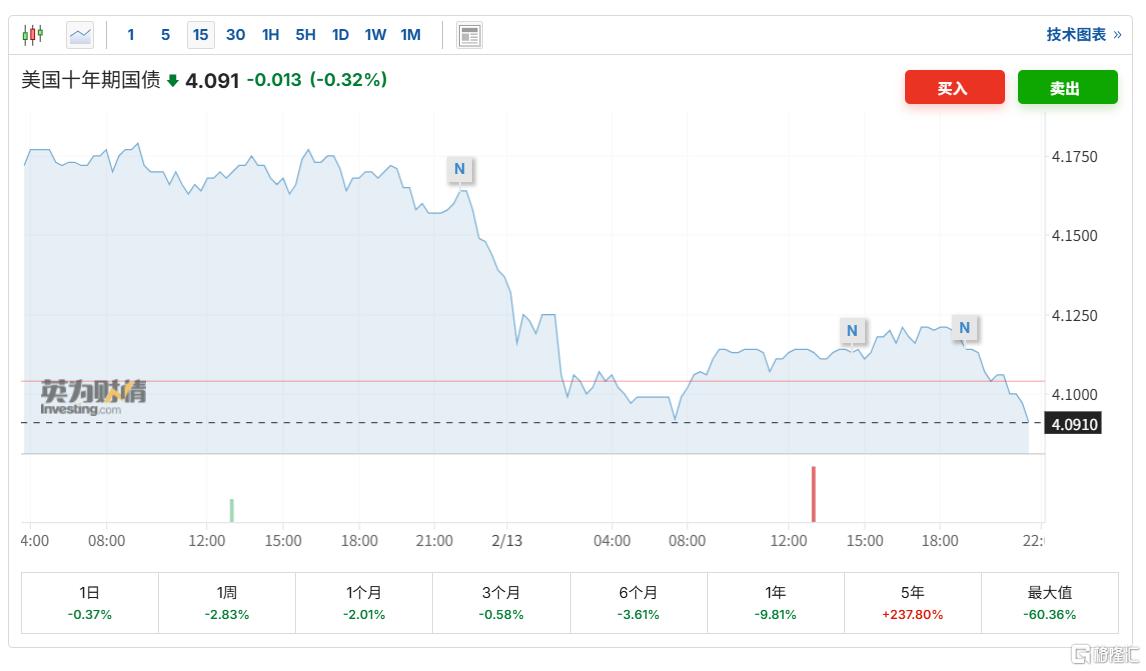Click the N news marker near 15:00
The height and width of the screenshot is (671, 1146).
pyautogui.click(x=852, y=330)
